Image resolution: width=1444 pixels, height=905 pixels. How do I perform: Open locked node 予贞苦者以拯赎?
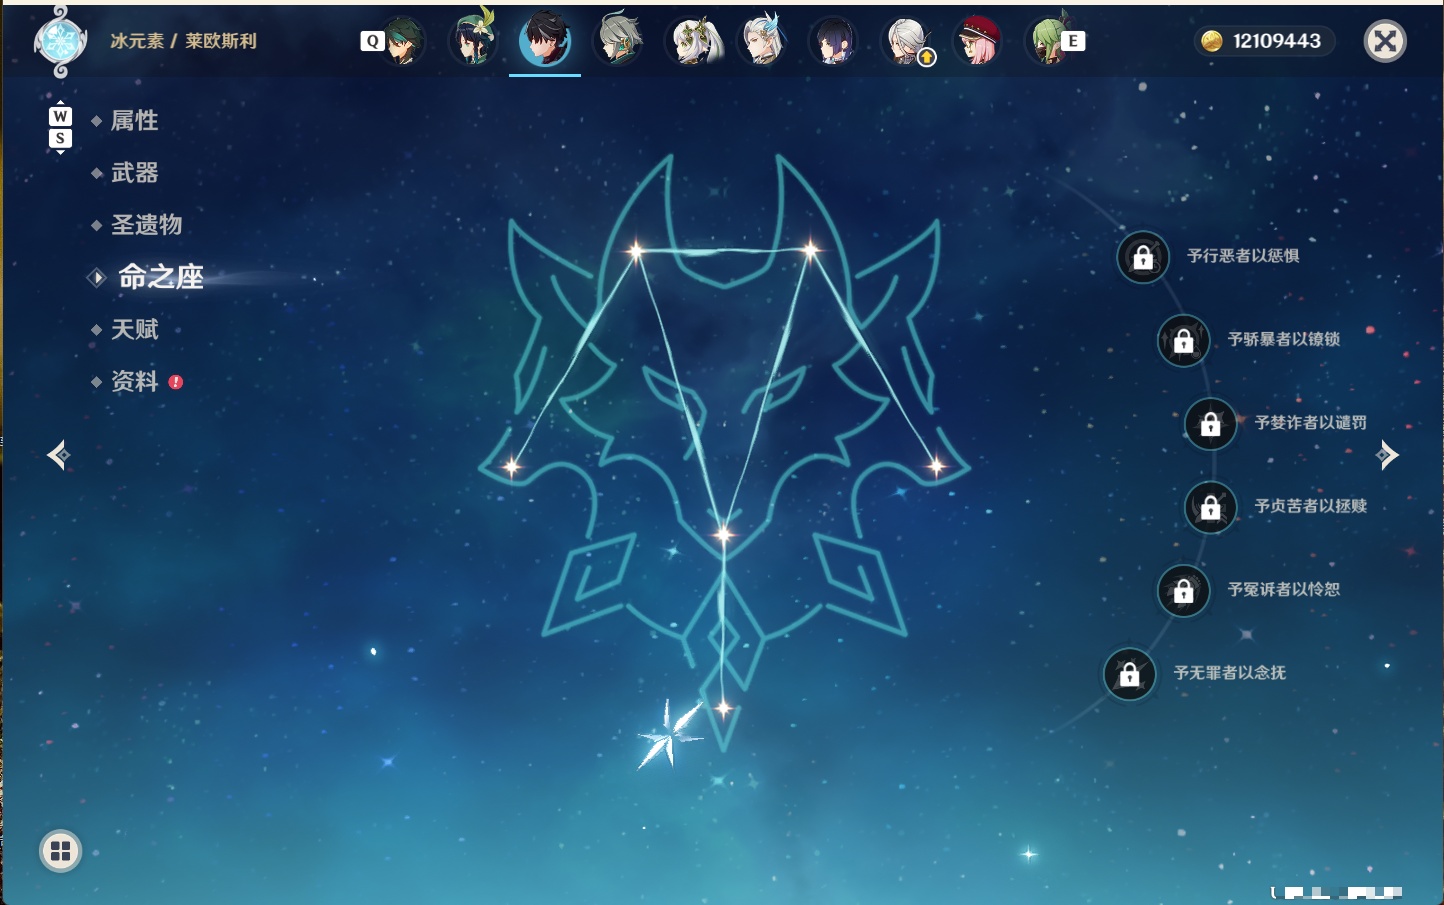coord(1211,508)
